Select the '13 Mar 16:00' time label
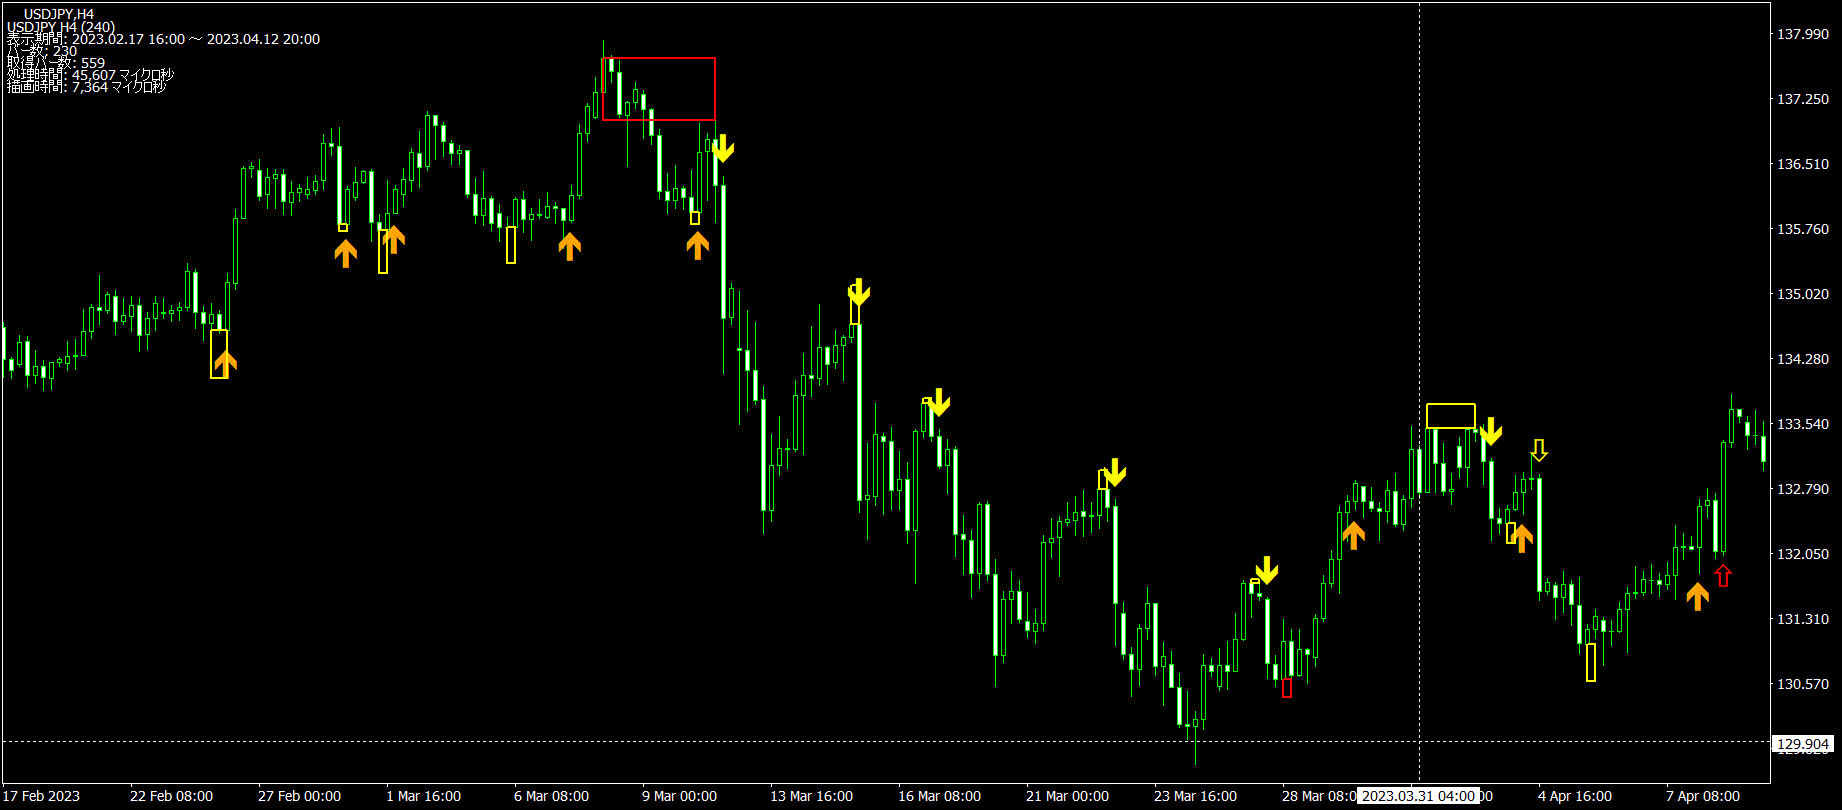The image size is (1842, 810). click(811, 796)
